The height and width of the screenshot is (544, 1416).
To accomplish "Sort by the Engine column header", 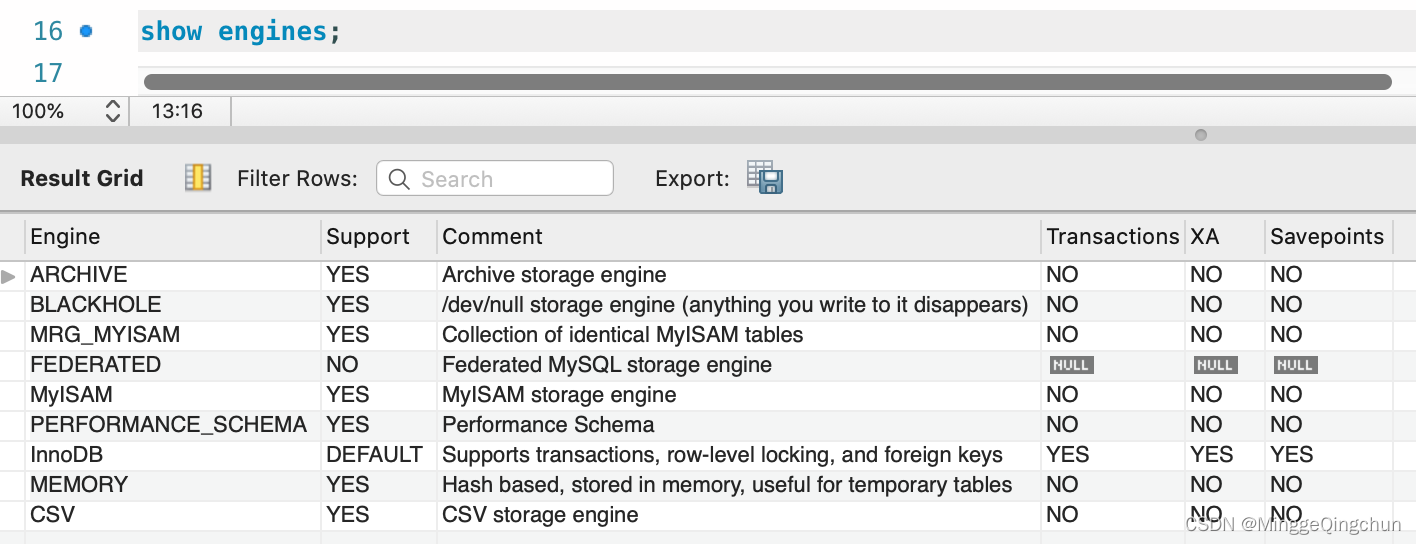I will (x=66, y=237).
